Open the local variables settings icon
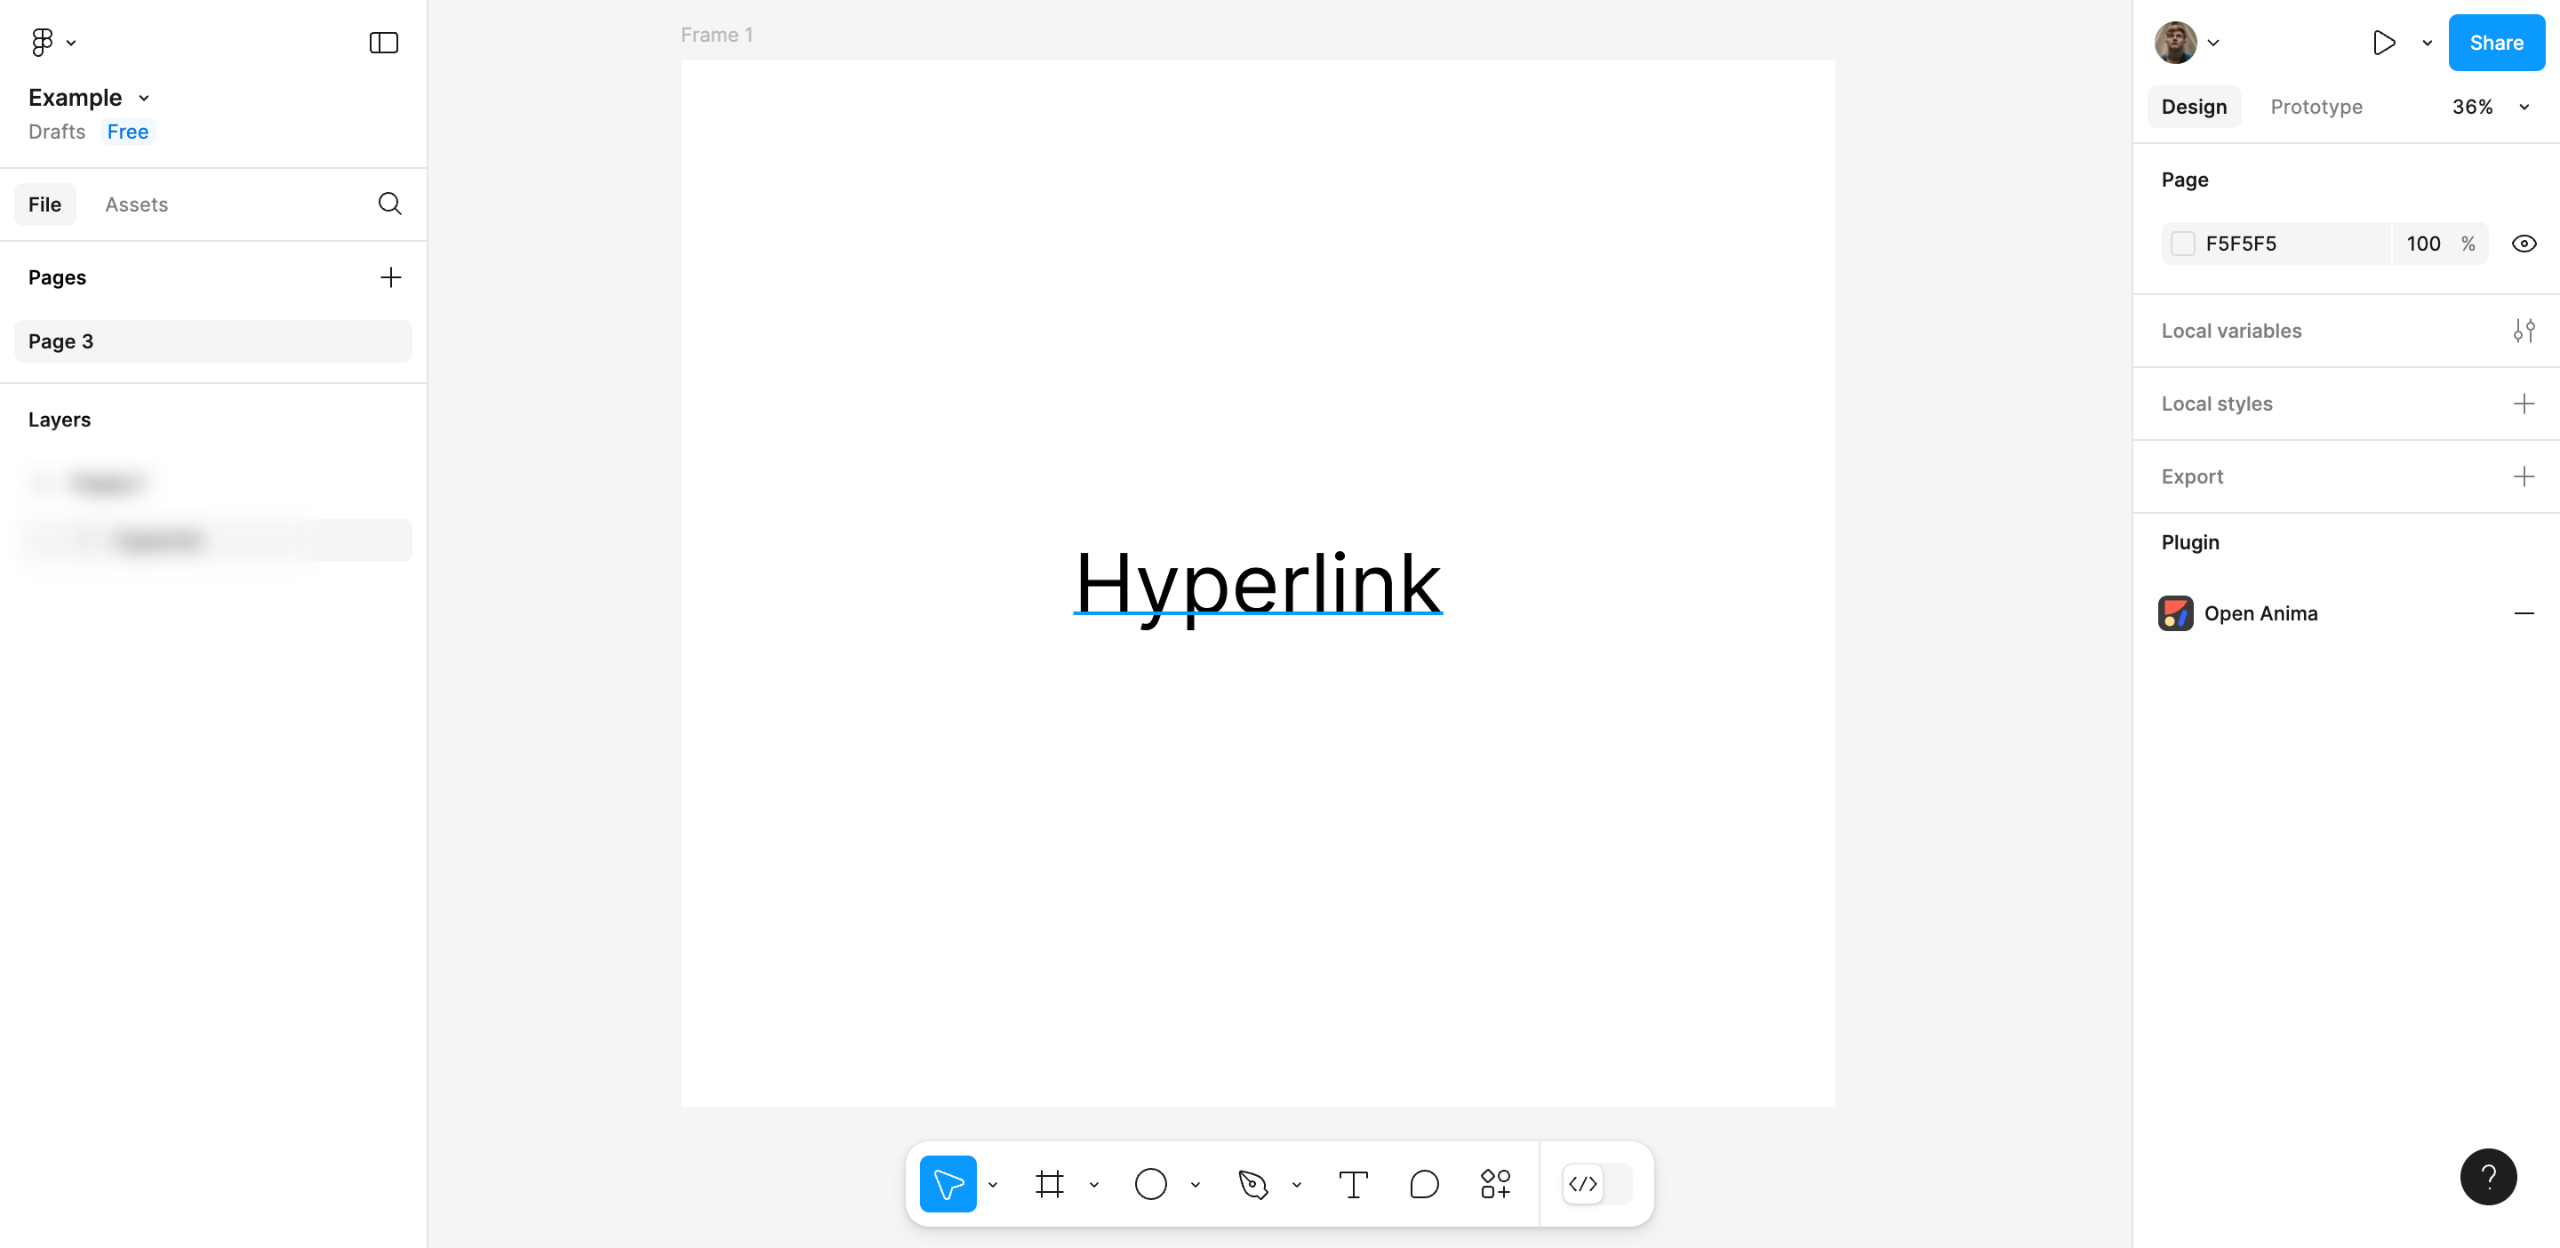This screenshot has width=2560, height=1248. click(x=2524, y=331)
